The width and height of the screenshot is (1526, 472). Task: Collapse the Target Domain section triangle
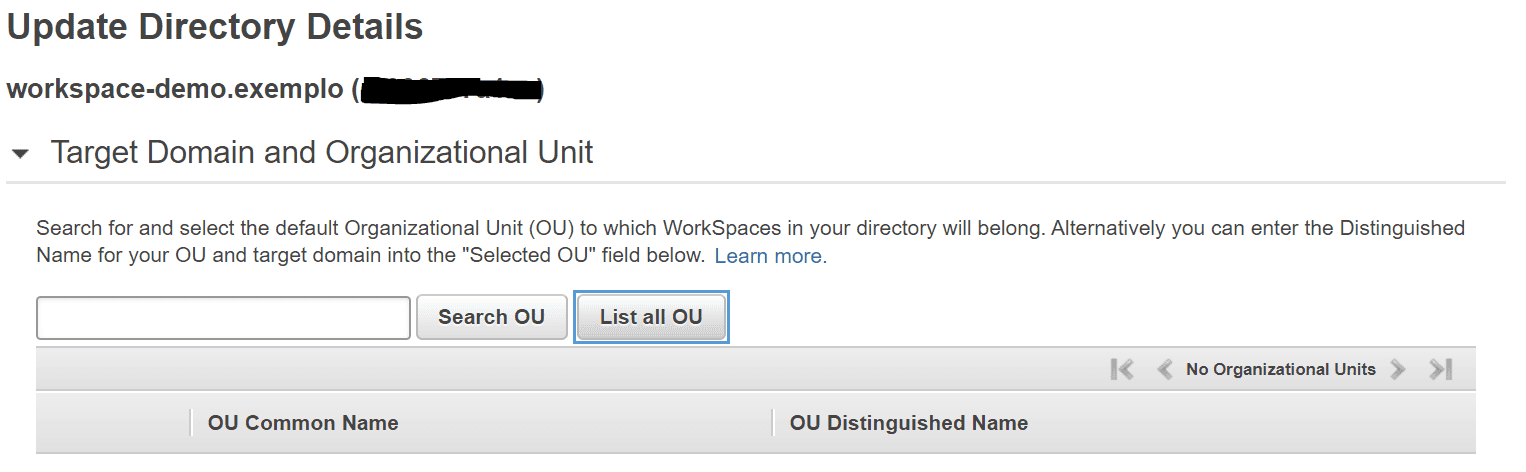pos(19,154)
